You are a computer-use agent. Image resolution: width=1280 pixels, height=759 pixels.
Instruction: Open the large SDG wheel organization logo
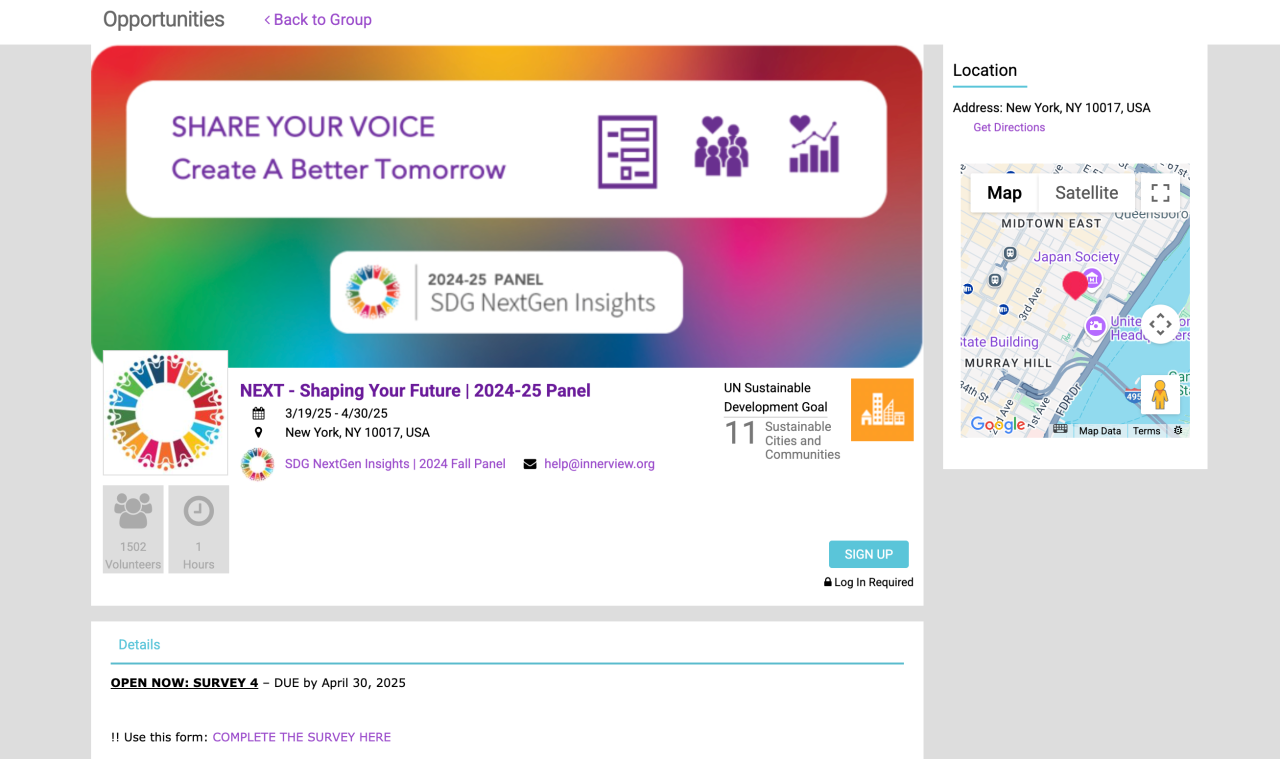[x=165, y=412]
